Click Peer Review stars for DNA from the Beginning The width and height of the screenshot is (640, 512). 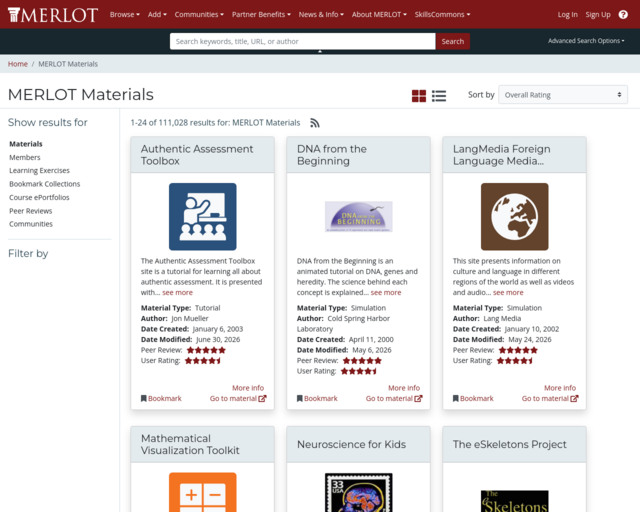point(362,361)
